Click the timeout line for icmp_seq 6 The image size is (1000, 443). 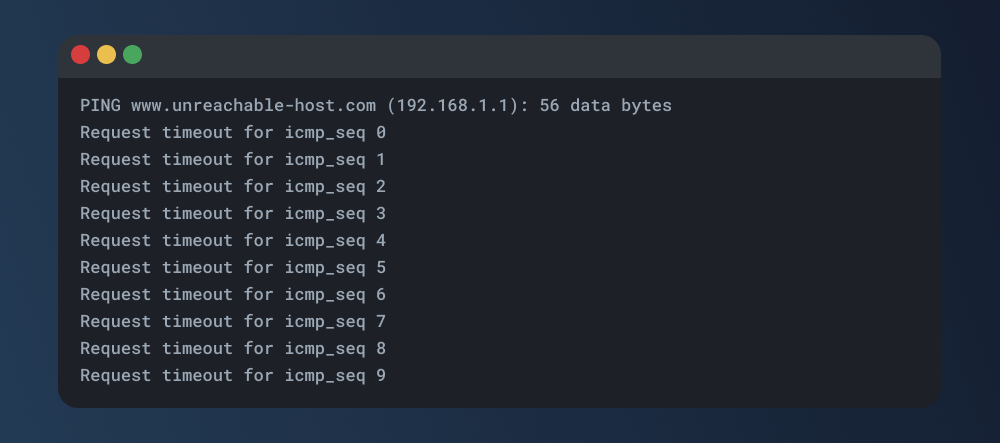(x=232, y=294)
